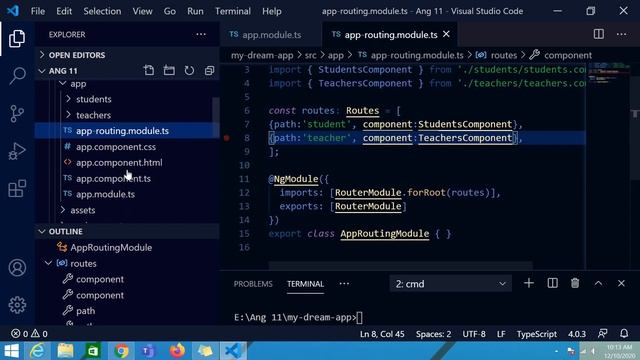This screenshot has width=640, height=360.
Task: Open panel more tabs ellipsis
Action: [x=344, y=284]
